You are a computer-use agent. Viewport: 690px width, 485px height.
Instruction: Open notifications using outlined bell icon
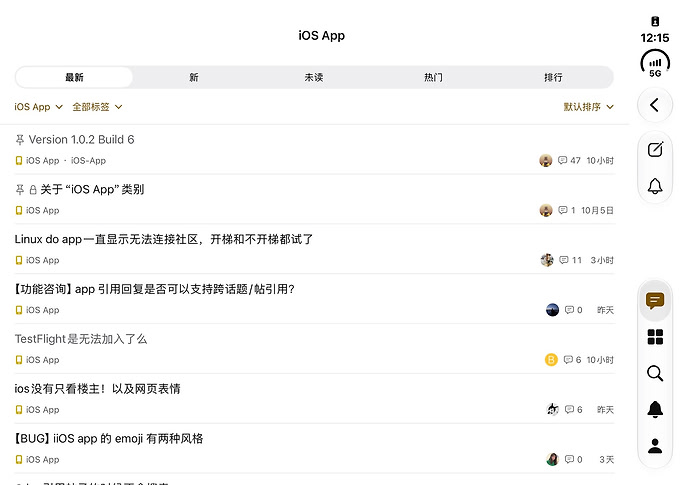tap(655, 186)
